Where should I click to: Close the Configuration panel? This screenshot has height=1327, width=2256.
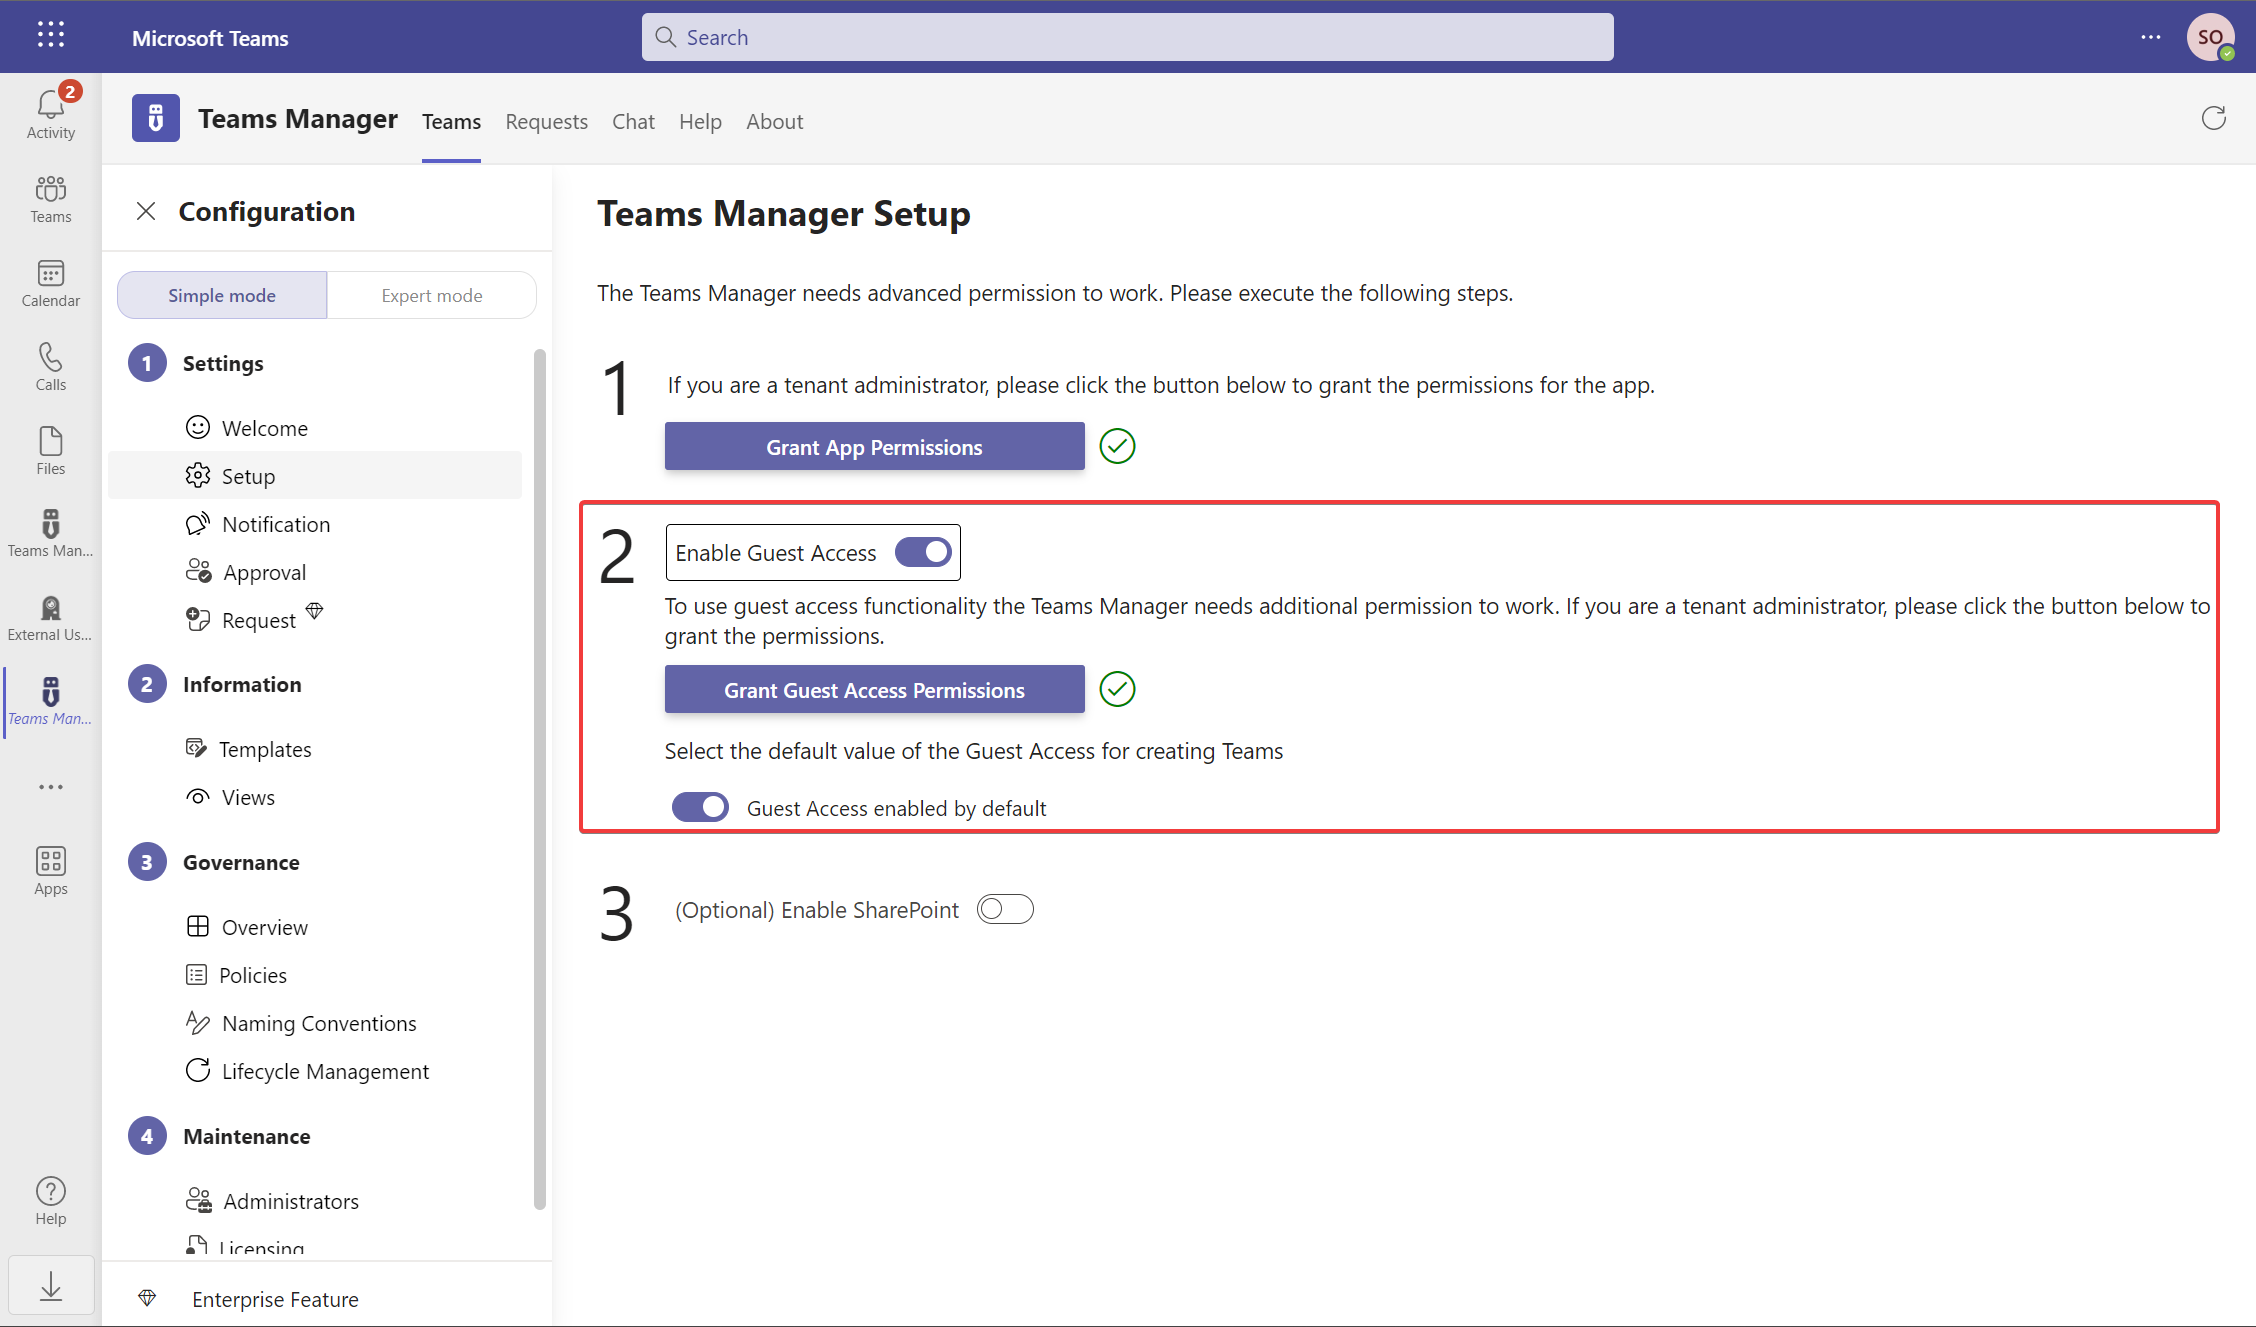point(146,211)
